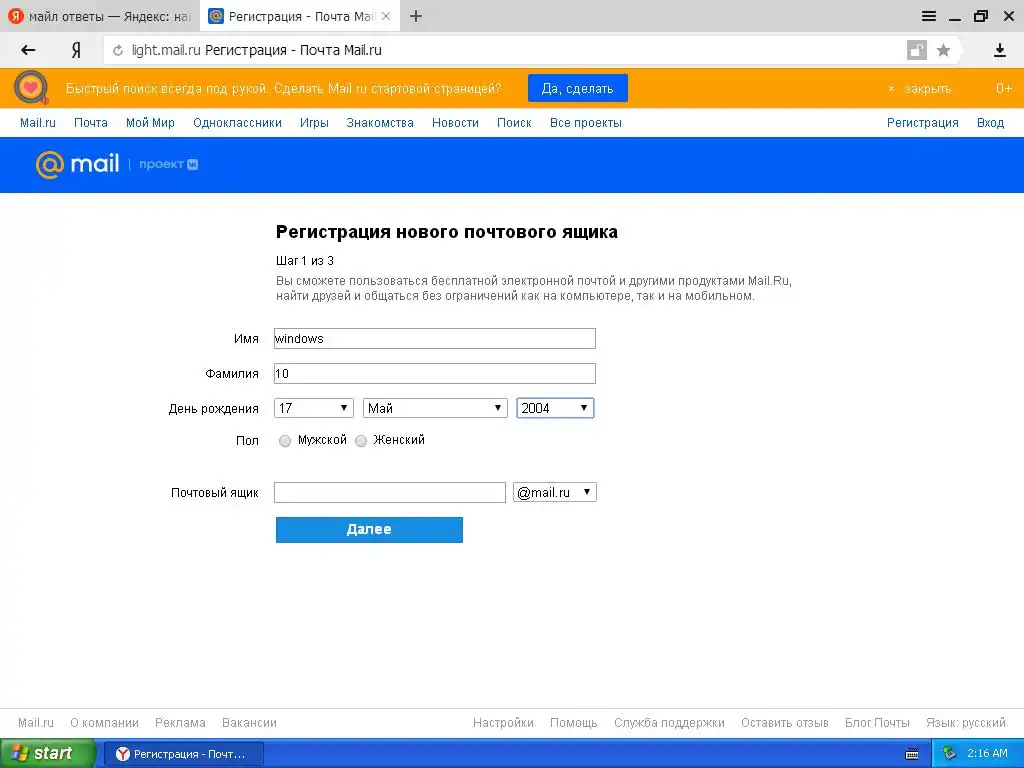Reload the page with refresh icon
The width and height of the screenshot is (1024, 768).
coord(118,50)
